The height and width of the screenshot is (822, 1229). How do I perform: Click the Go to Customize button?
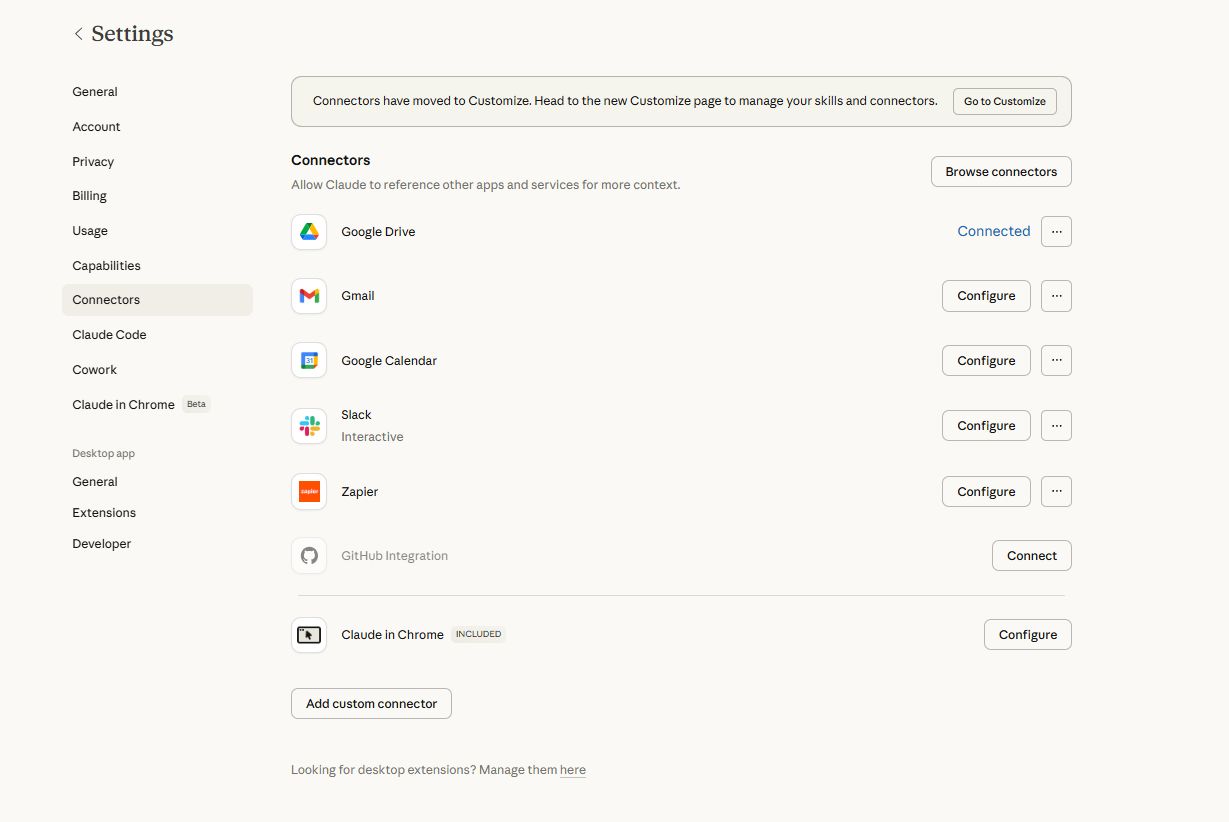tap(1004, 100)
